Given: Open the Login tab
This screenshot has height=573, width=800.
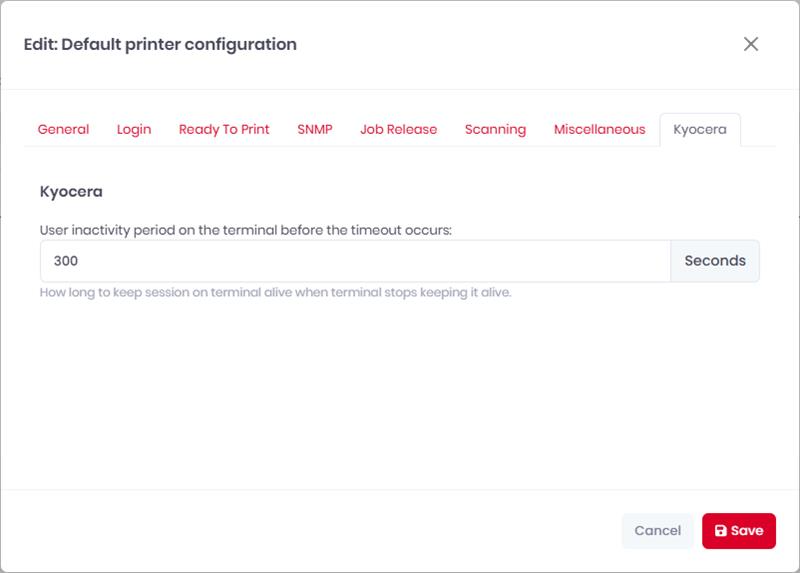Looking at the screenshot, I should 134,130.
